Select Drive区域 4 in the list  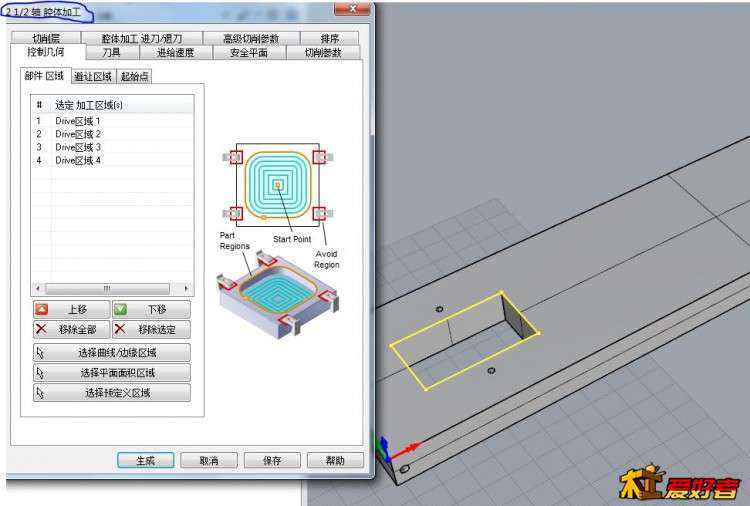112,160
